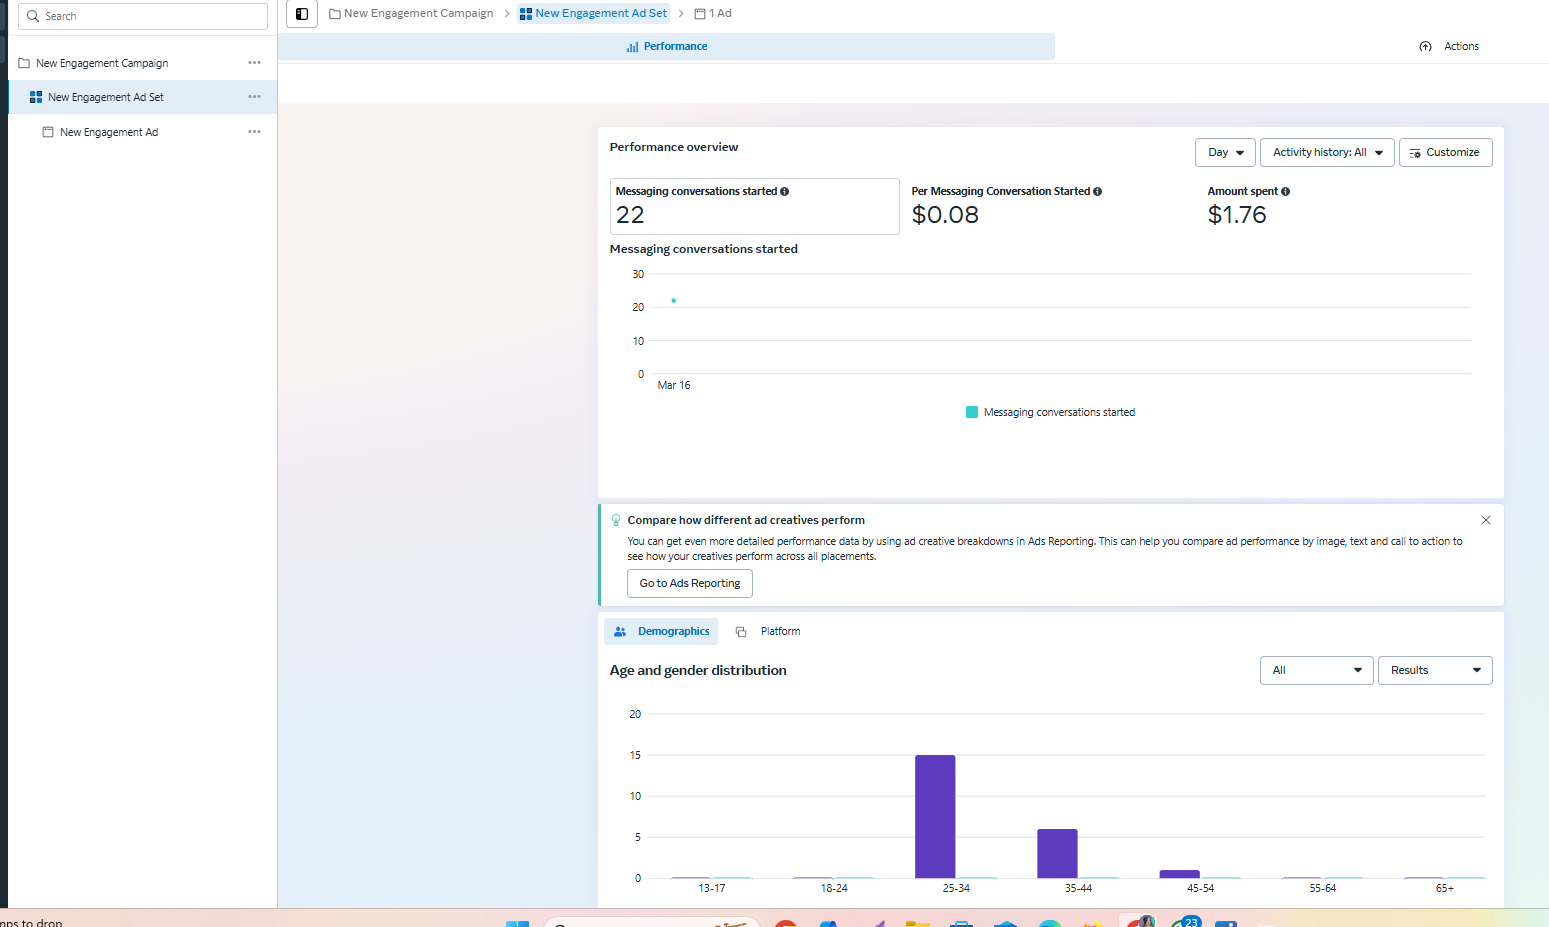This screenshot has height=927, width=1549.
Task: Select the Demographics tab
Action: point(661,632)
